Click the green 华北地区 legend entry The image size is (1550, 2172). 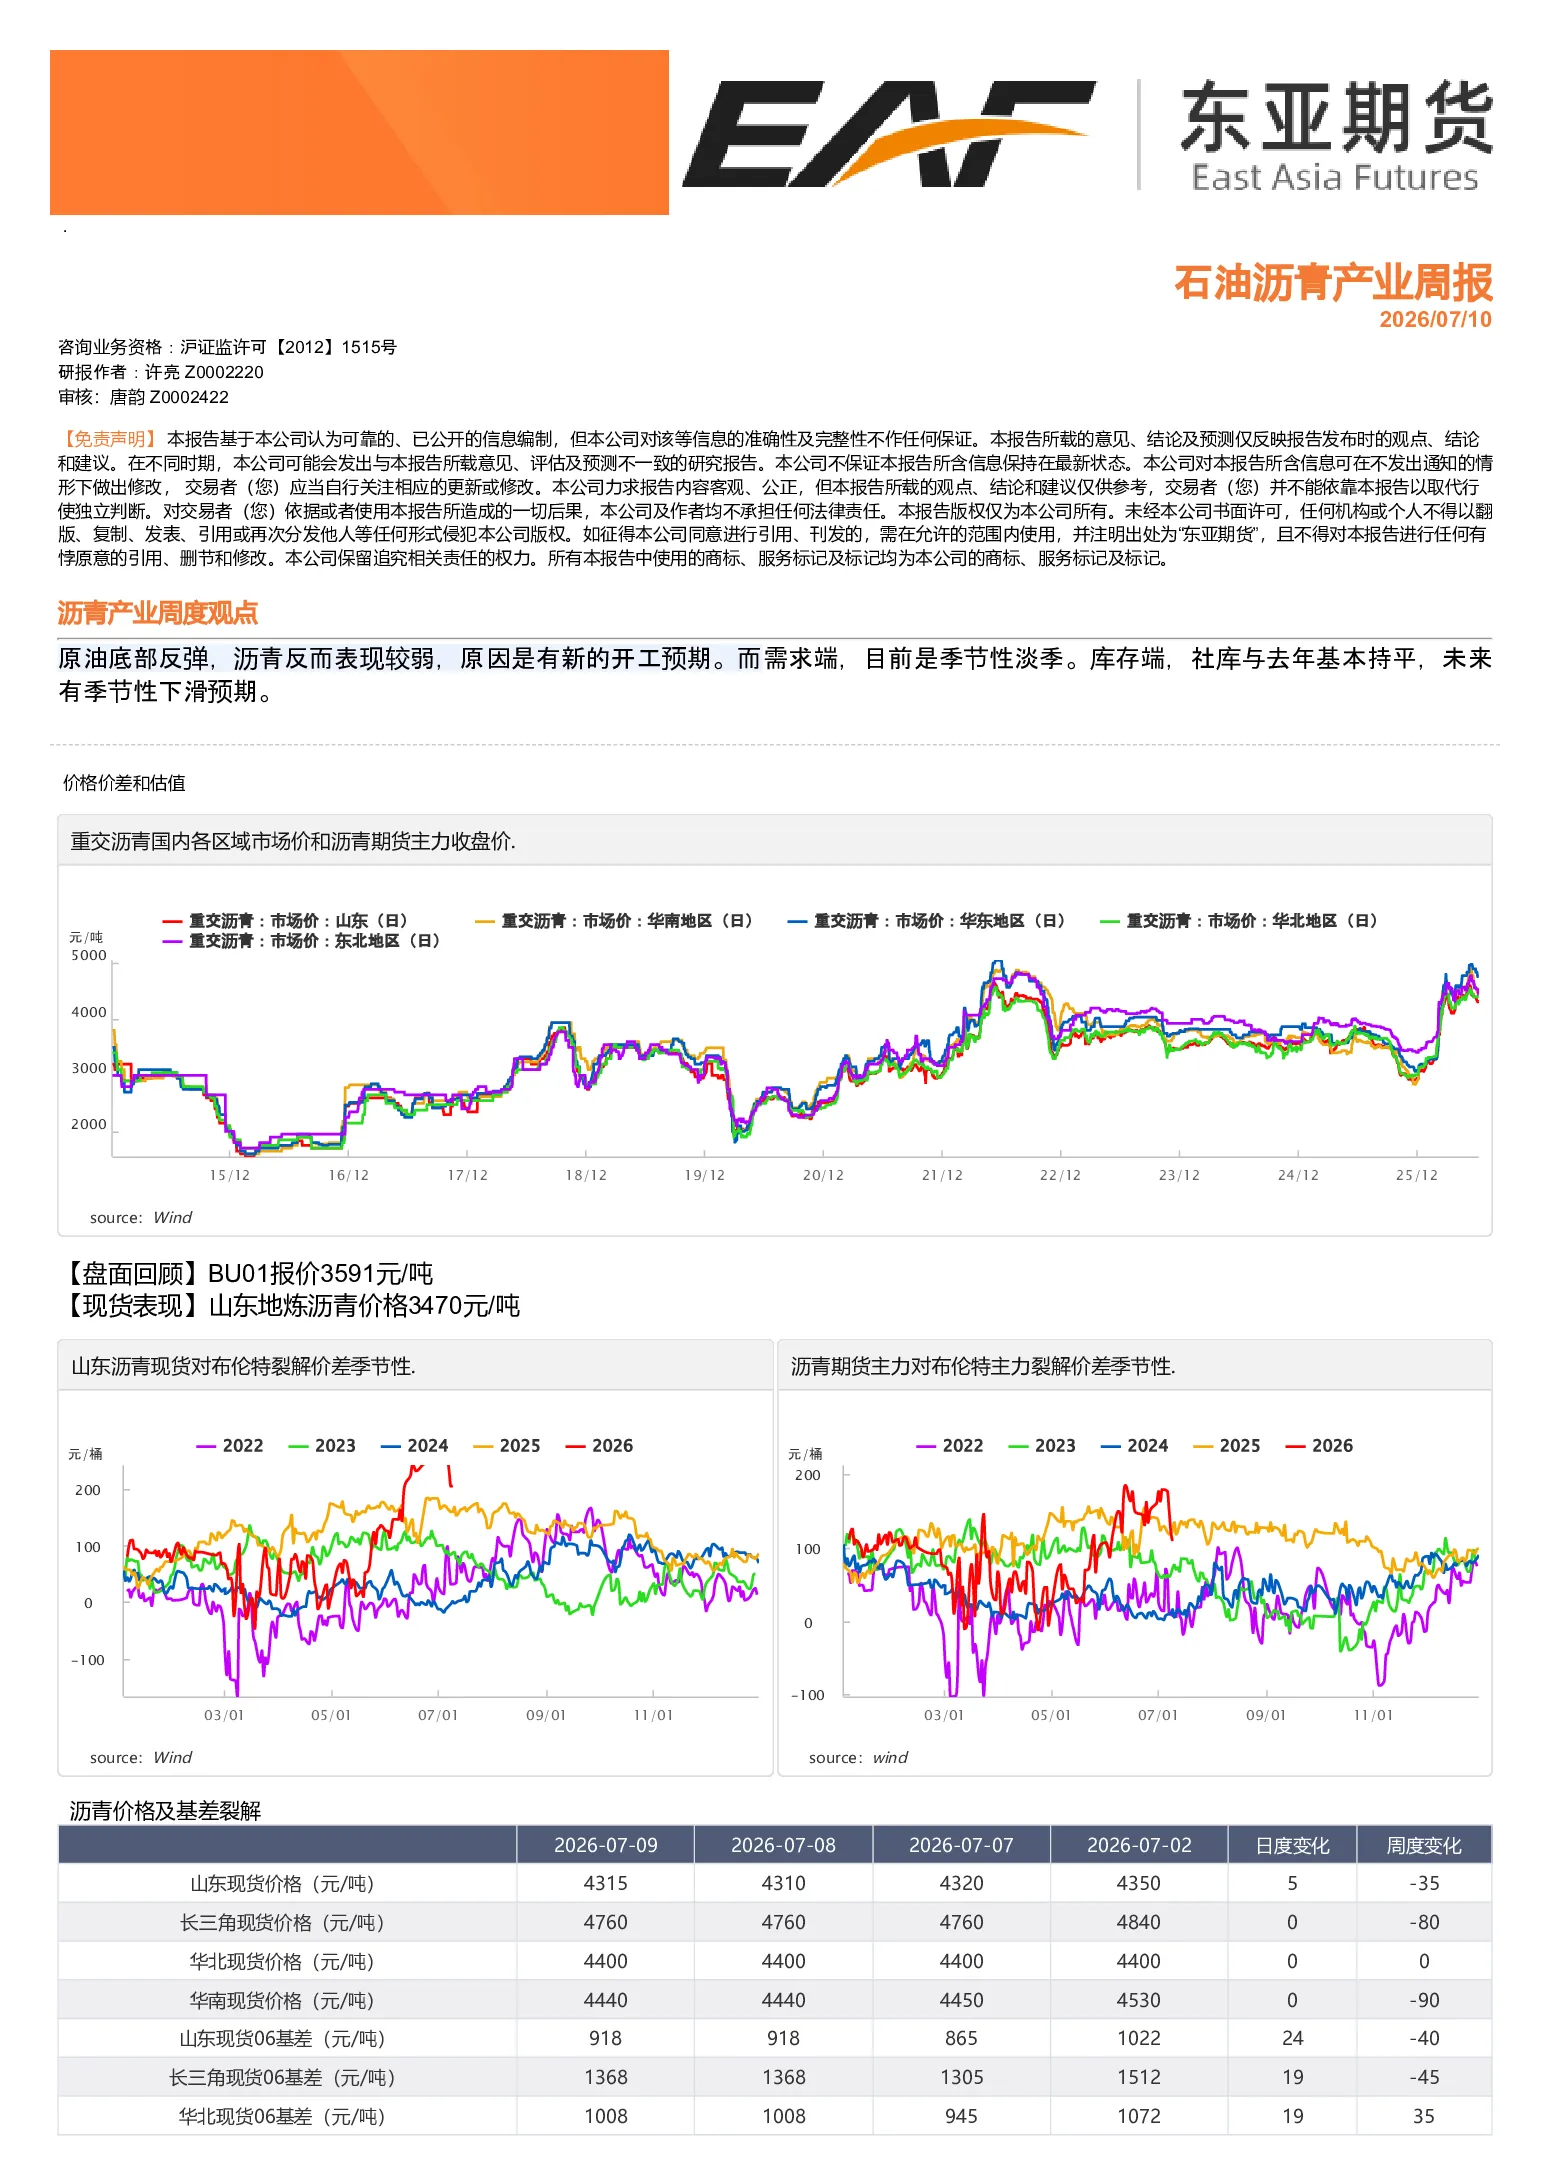pyautogui.click(x=1239, y=921)
